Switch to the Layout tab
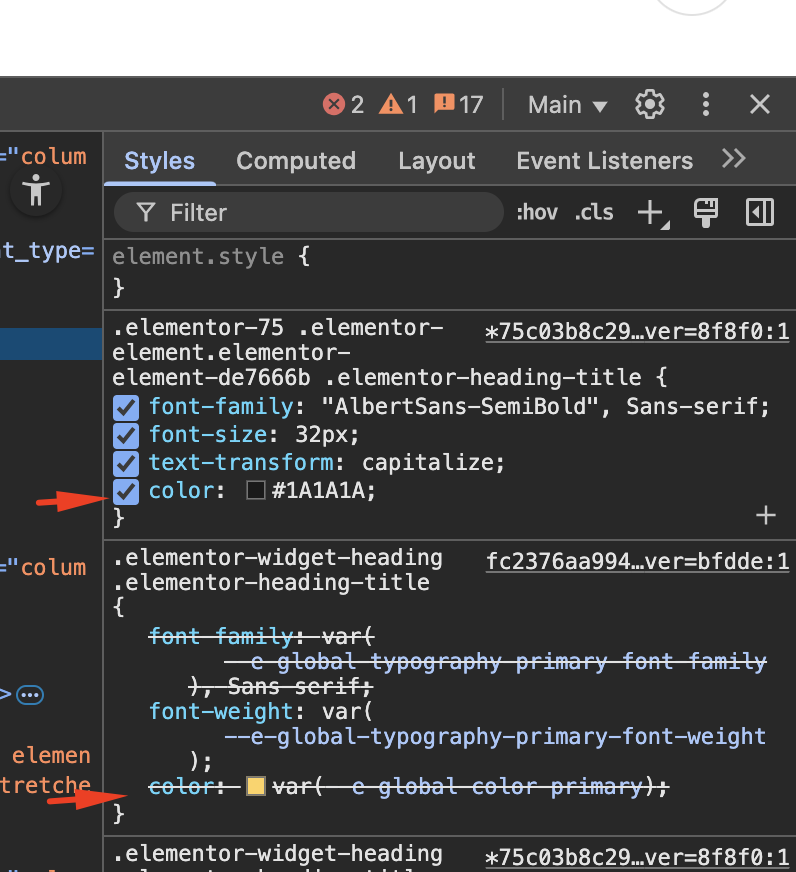 [x=437, y=161]
